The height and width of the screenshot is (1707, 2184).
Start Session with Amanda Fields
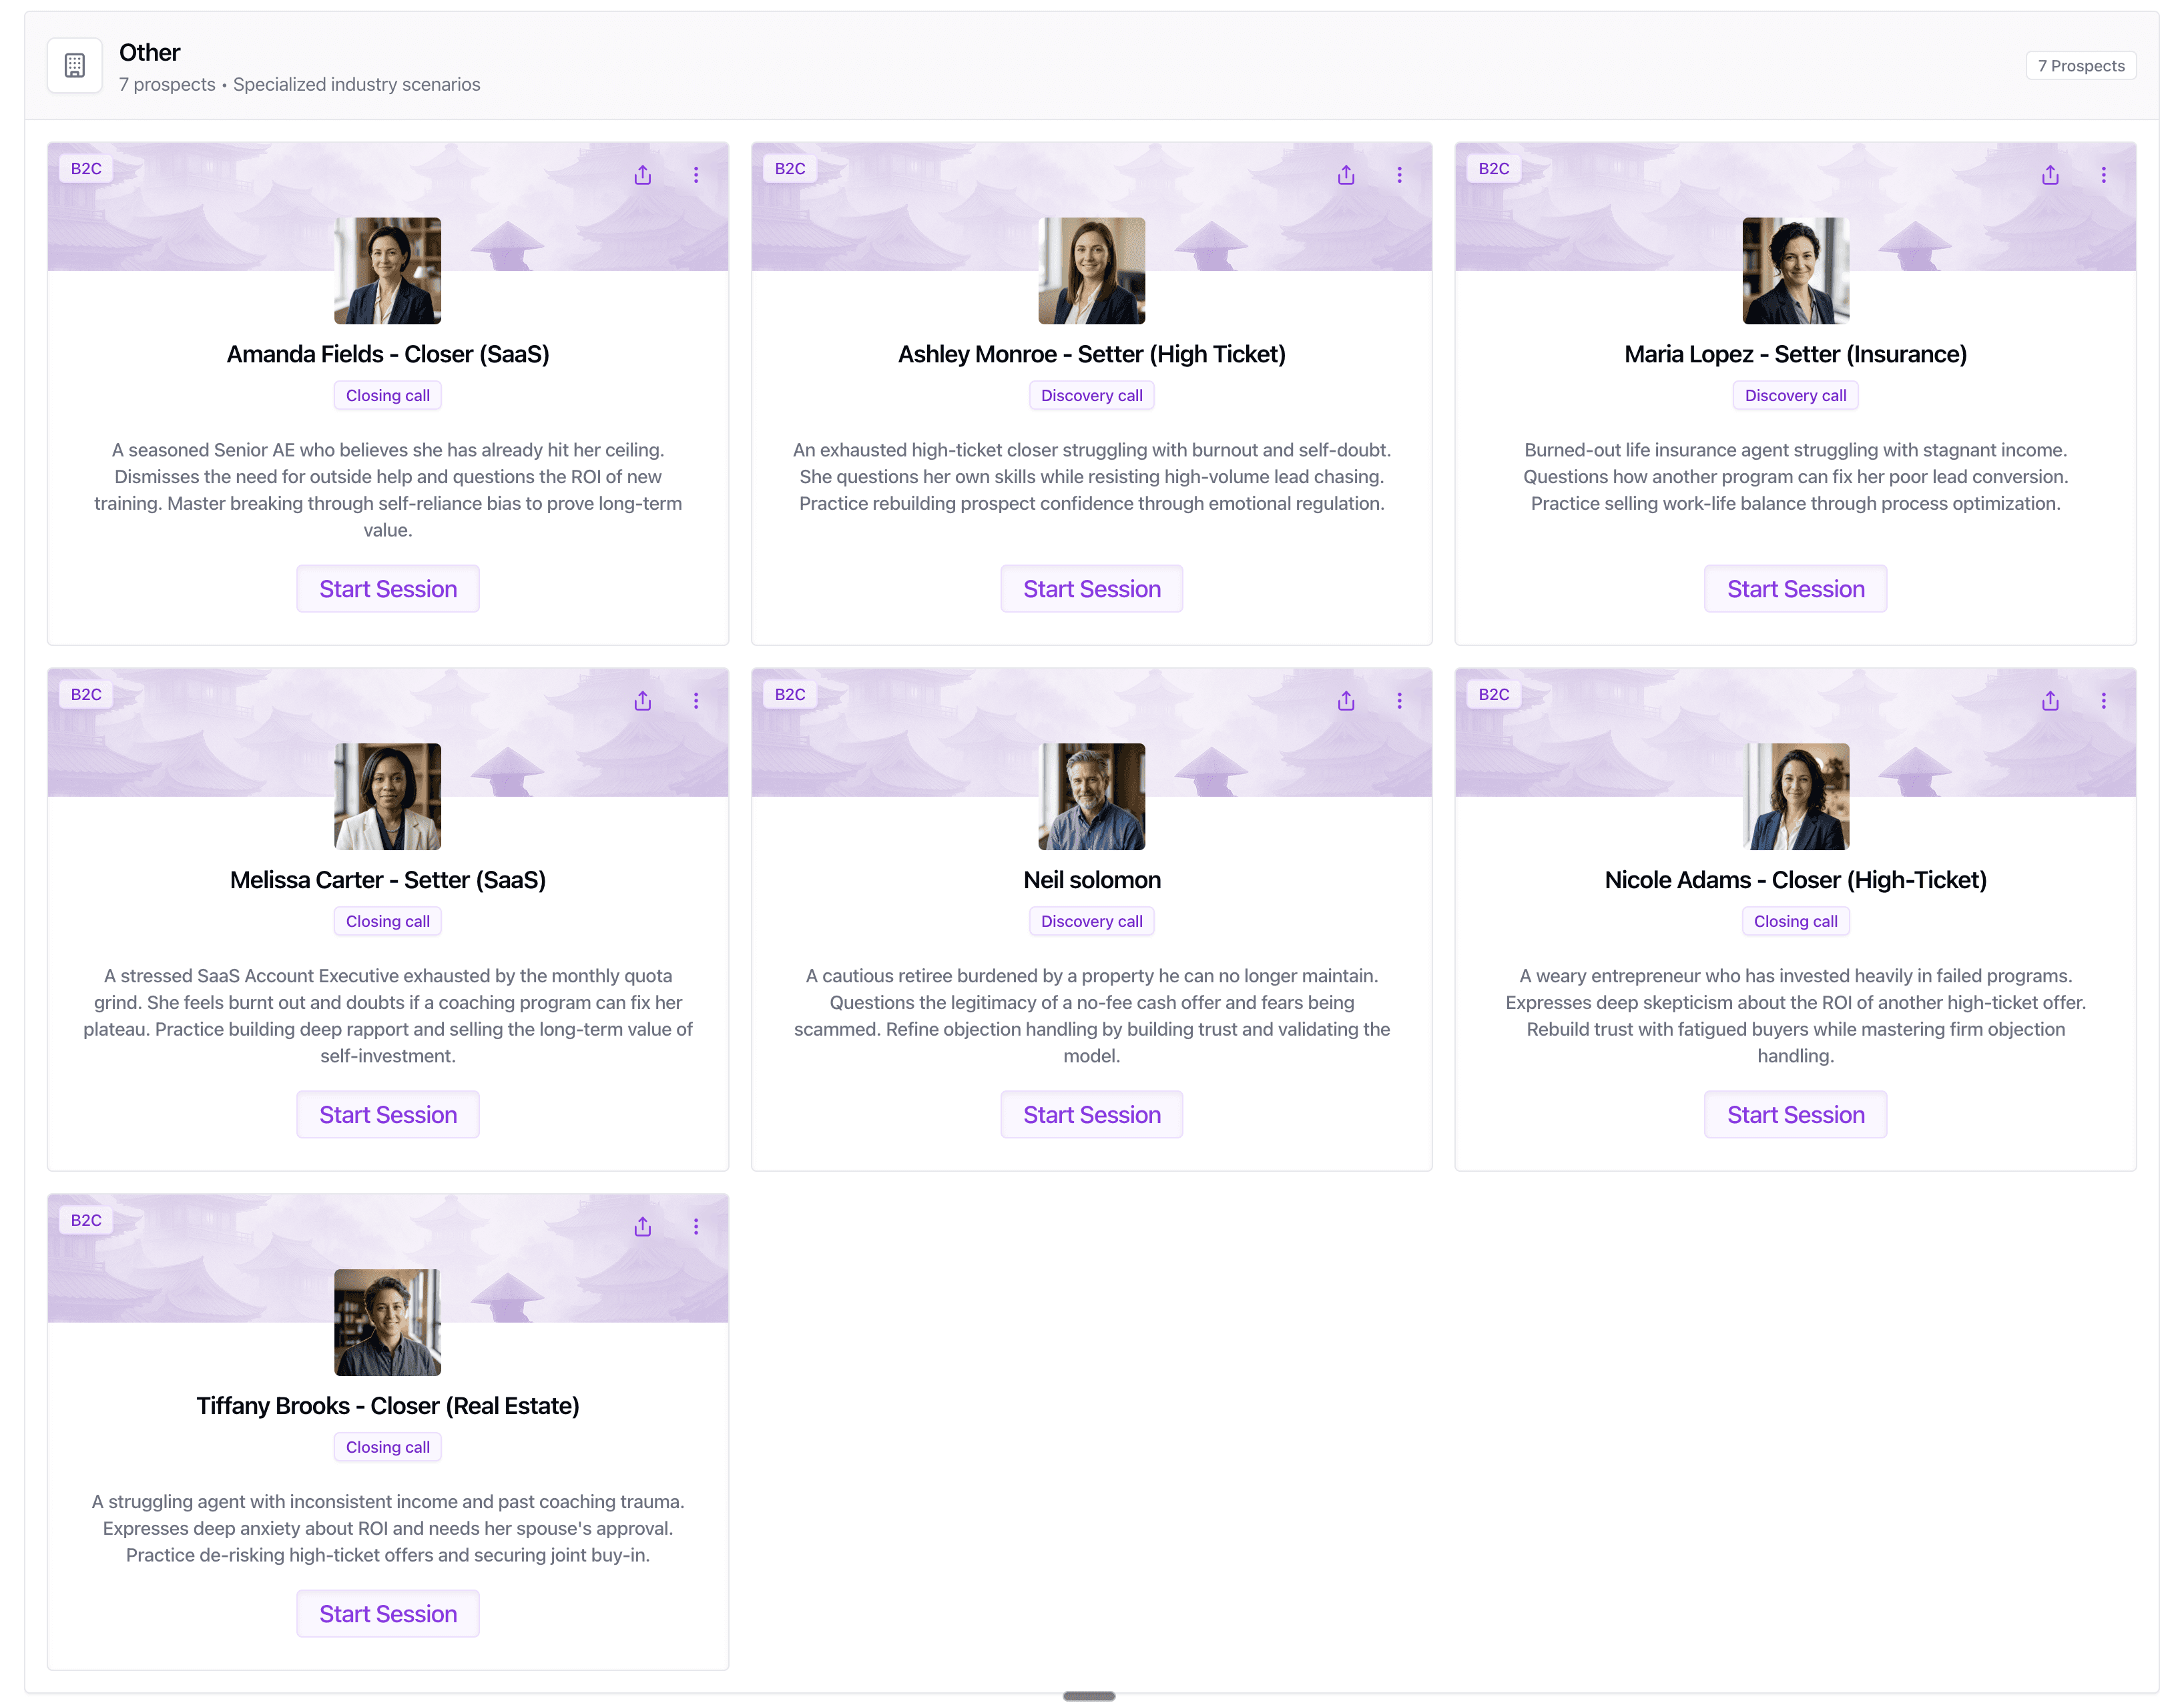388,589
